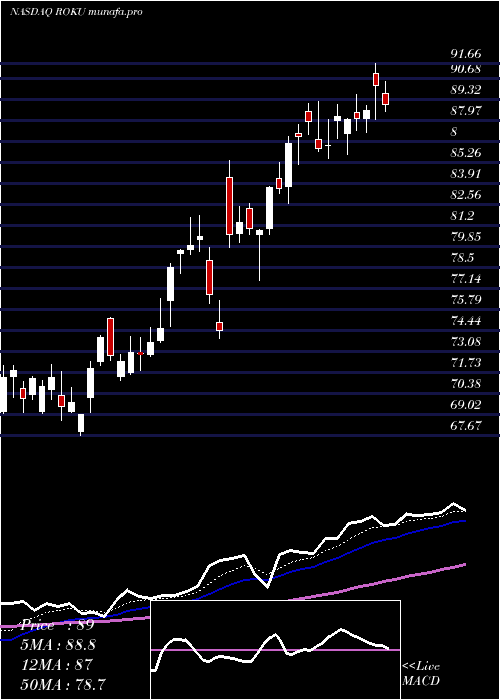This screenshot has width=500, height=700.
Task: Click the 81.2 price level label
Action: click(x=462, y=216)
